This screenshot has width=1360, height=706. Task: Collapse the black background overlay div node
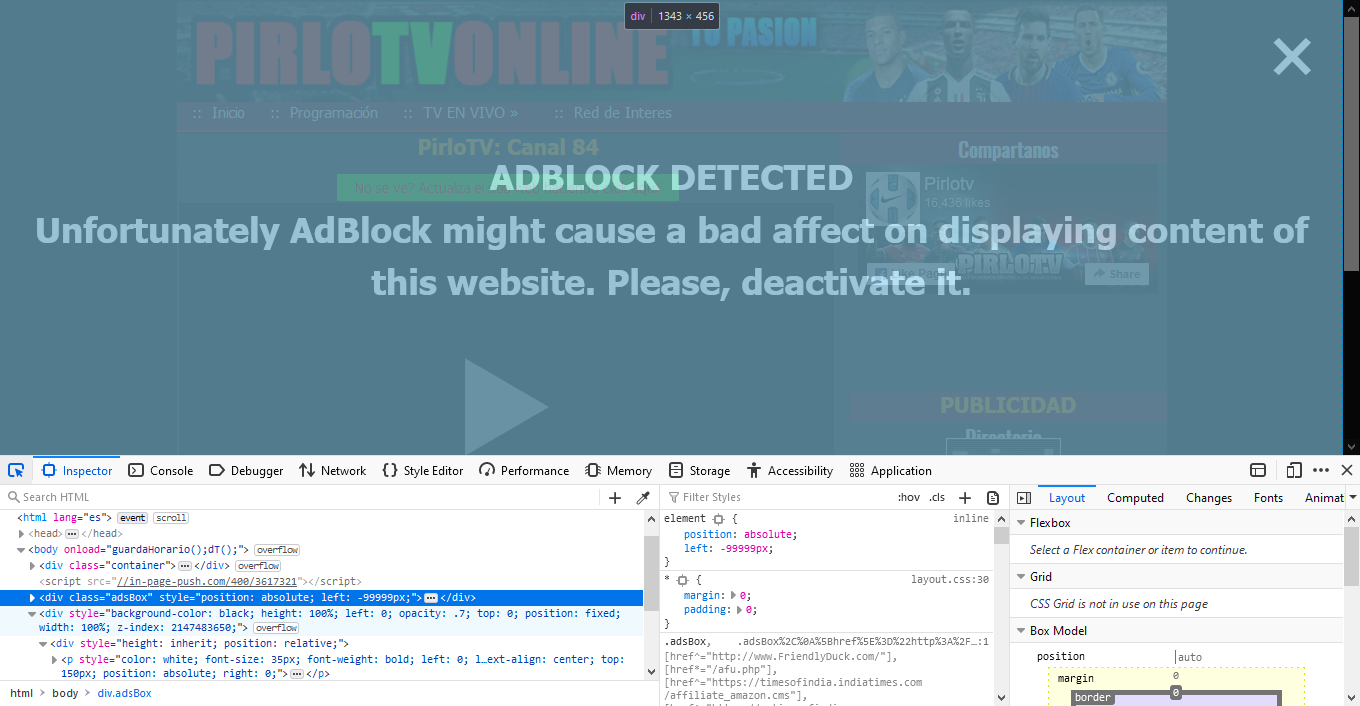tap(32, 613)
